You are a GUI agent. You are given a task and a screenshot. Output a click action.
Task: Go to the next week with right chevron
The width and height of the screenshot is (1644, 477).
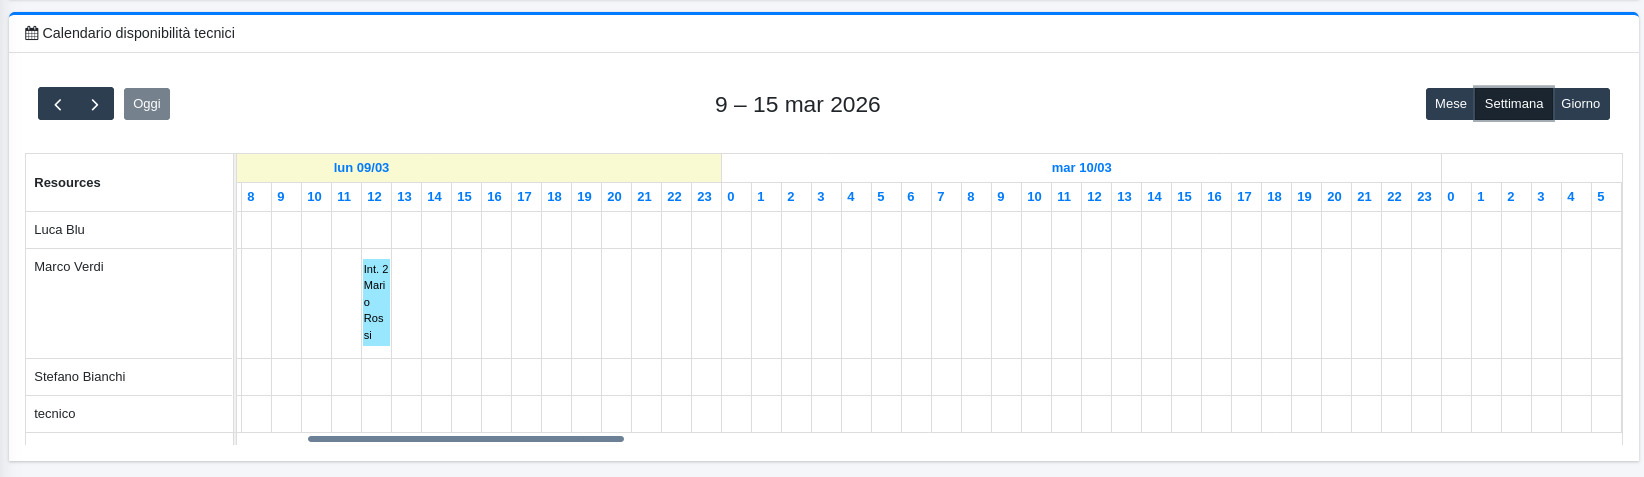pyautogui.click(x=95, y=104)
